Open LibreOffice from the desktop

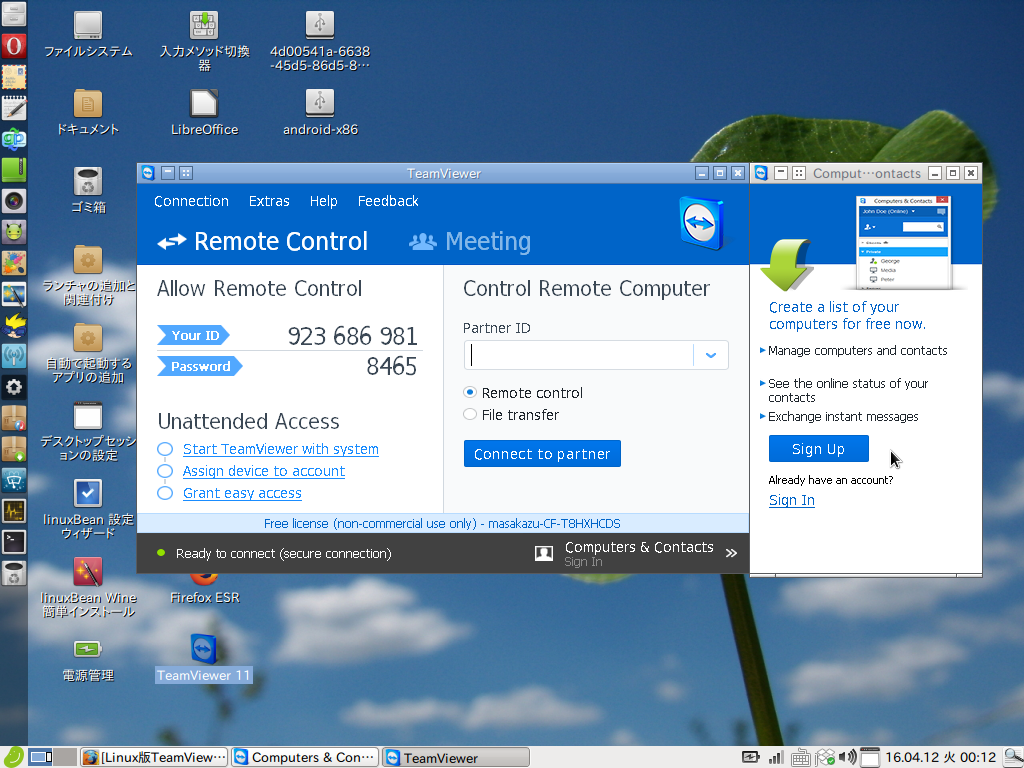[203, 105]
